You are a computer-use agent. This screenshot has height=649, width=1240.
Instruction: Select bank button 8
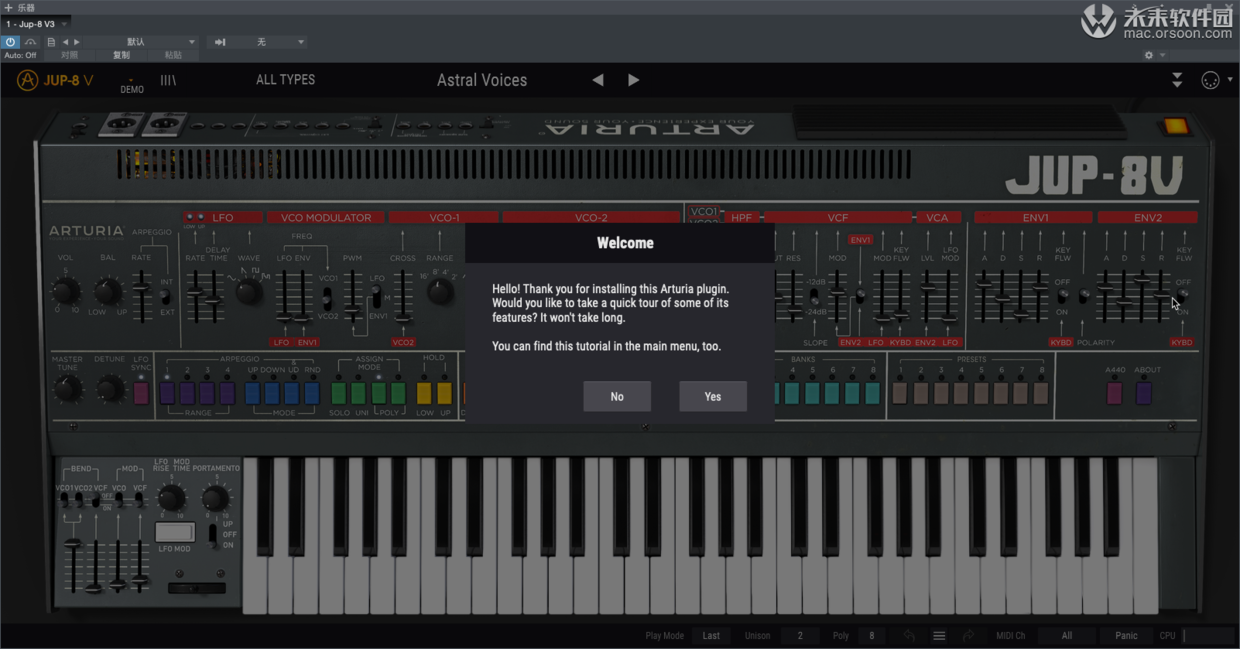click(871, 393)
